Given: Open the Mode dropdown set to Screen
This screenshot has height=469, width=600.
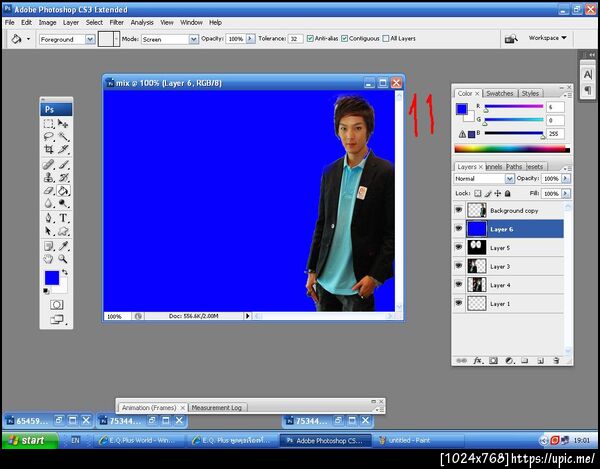Looking at the screenshot, I should click(x=194, y=39).
